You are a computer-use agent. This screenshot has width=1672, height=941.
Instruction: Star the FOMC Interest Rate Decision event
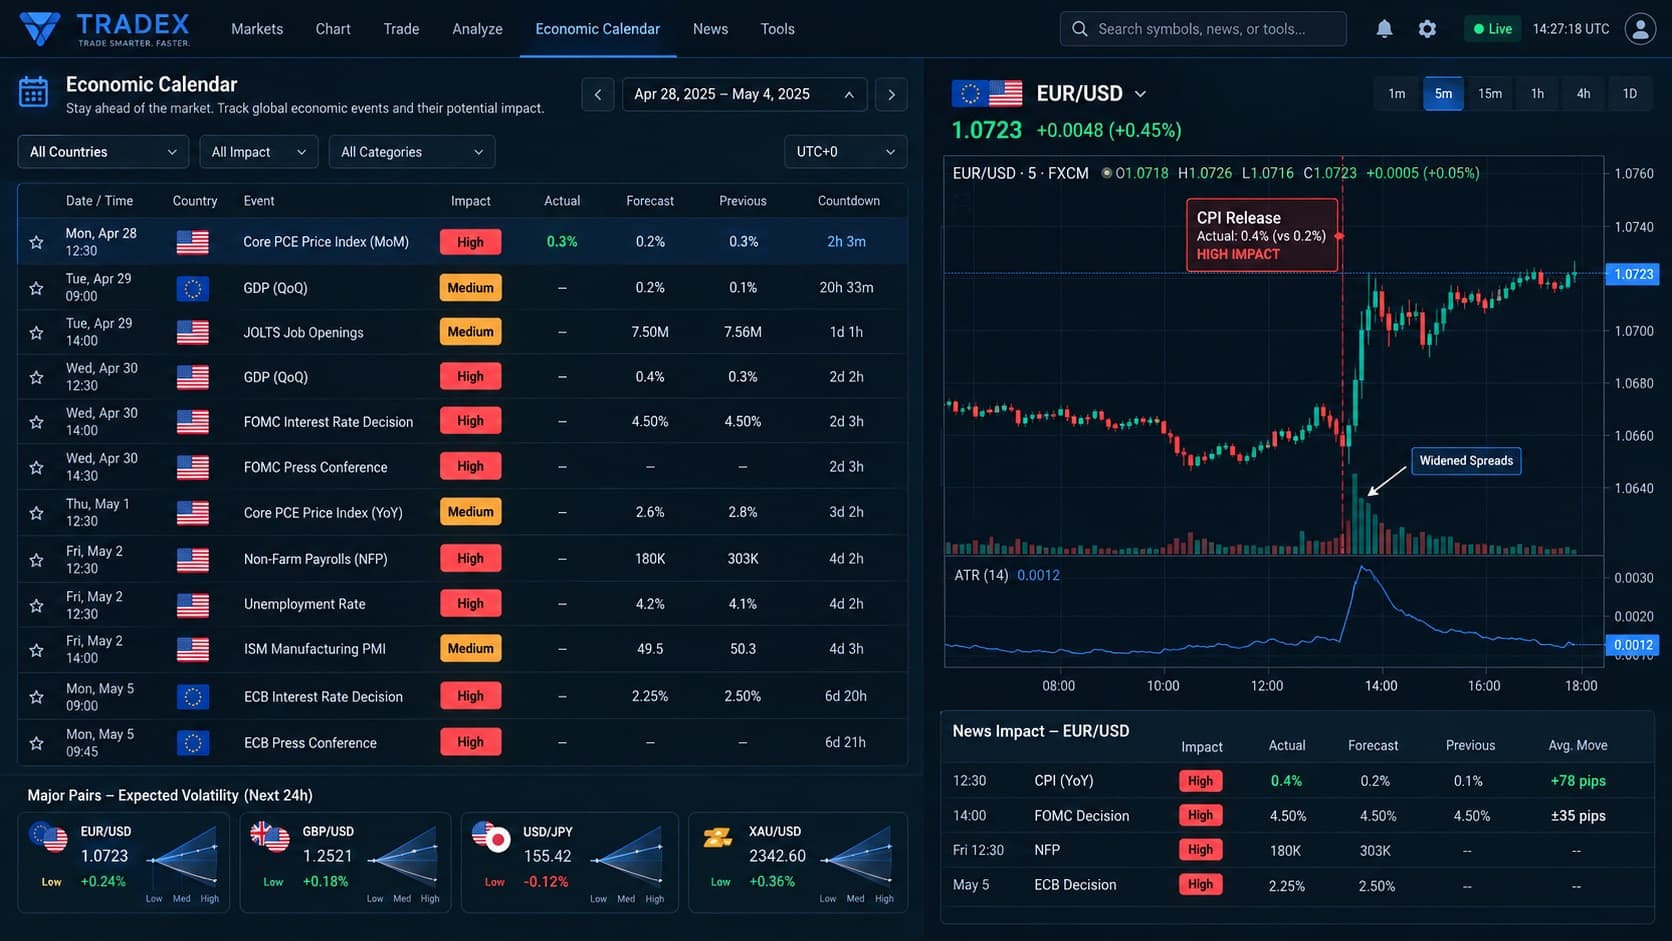point(36,422)
